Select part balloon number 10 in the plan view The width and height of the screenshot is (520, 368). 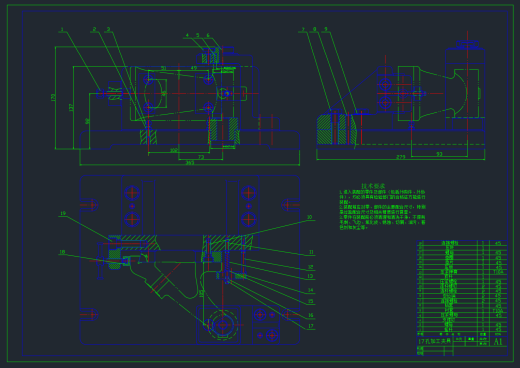(x=309, y=217)
